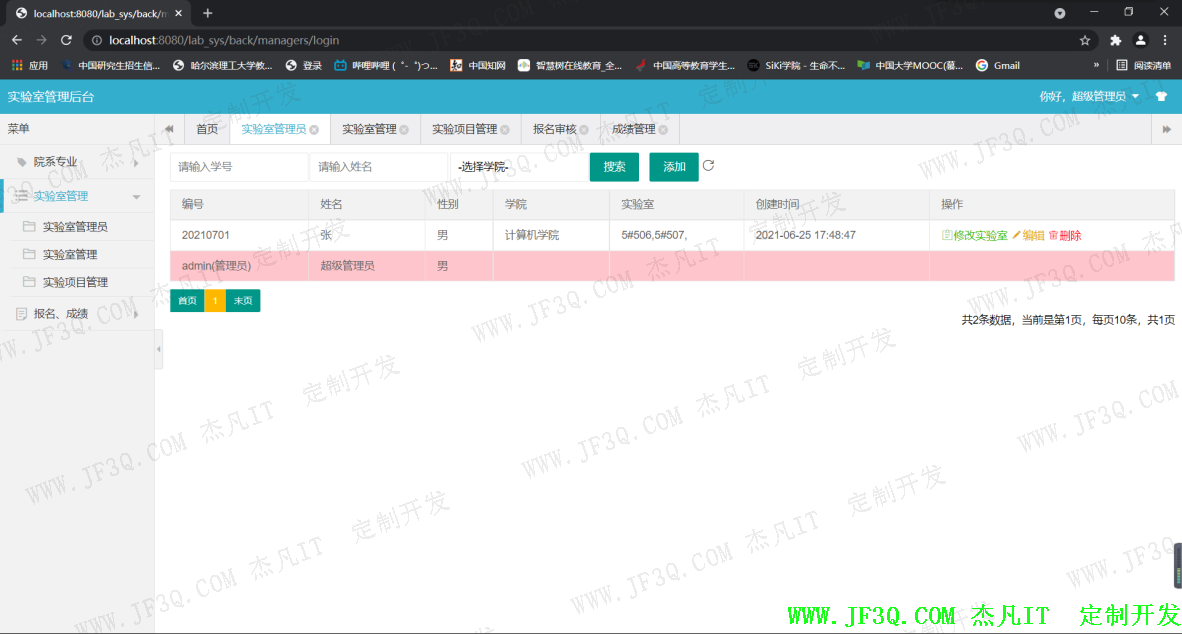
Task: Switch to the 成绩管理 tab
Action: click(x=633, y=130)
